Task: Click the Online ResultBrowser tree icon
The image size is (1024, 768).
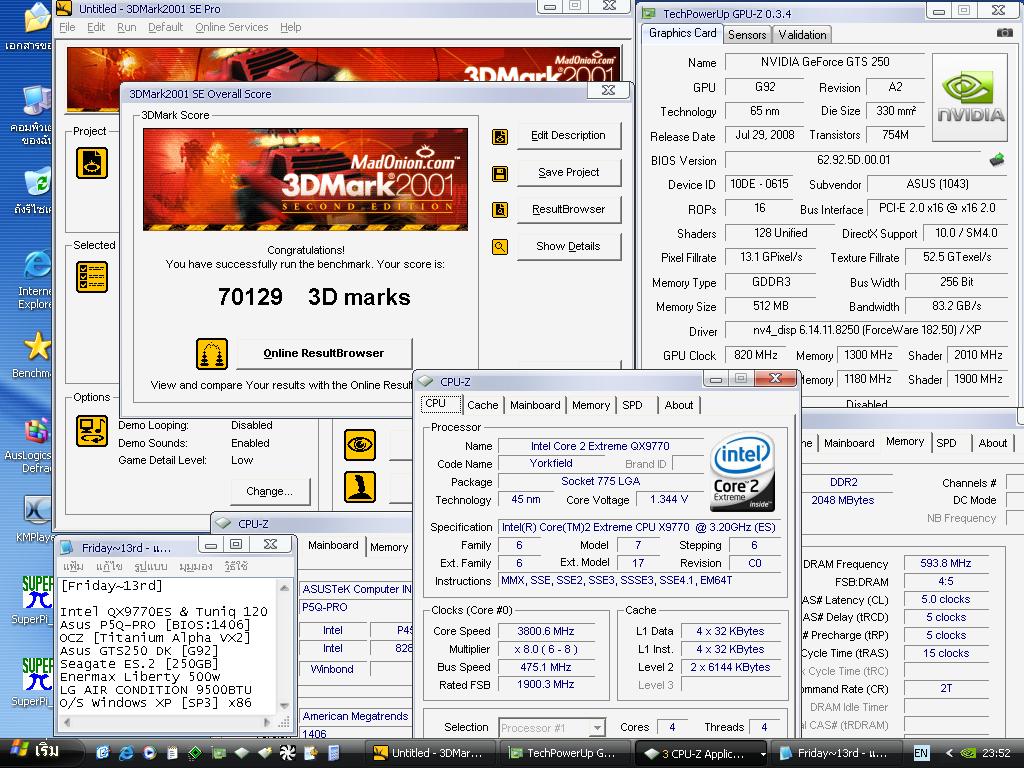Action: click(212, 354)
